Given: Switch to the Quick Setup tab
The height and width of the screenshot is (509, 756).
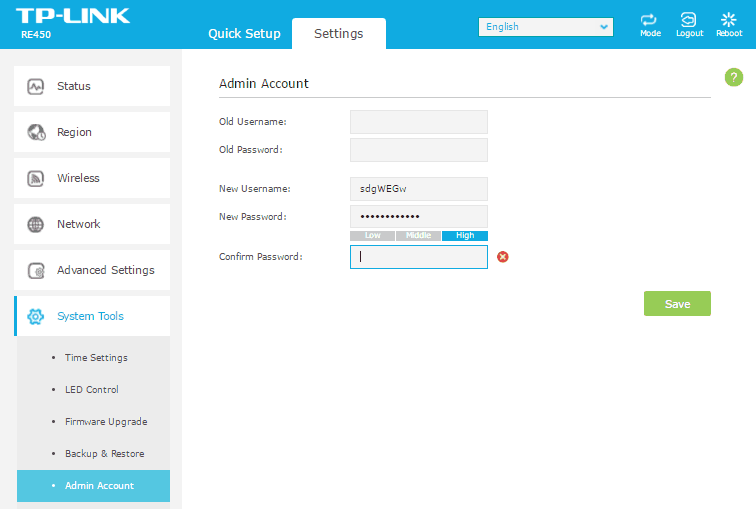Looking at the screenshot, I should (244, 33).
